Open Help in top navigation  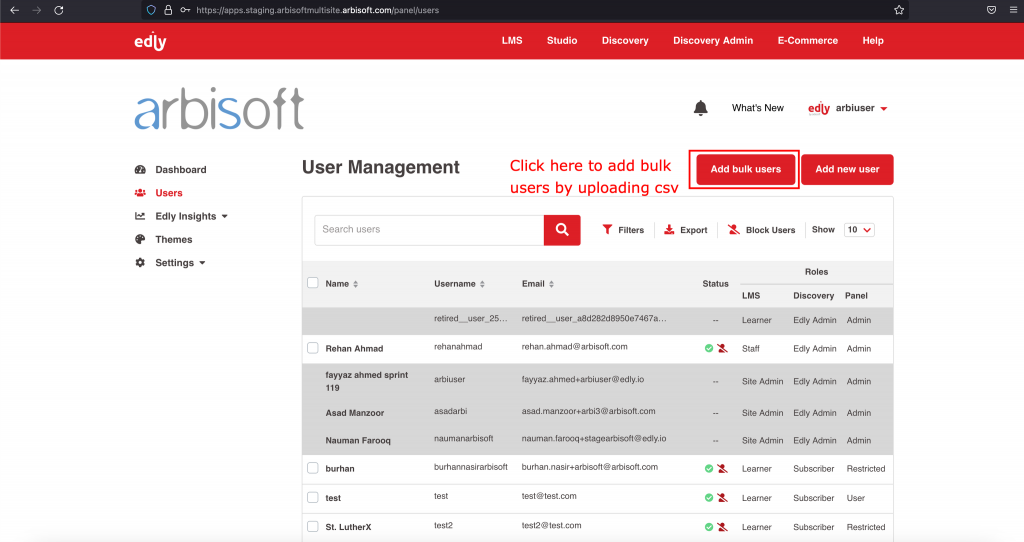(873, 40)
